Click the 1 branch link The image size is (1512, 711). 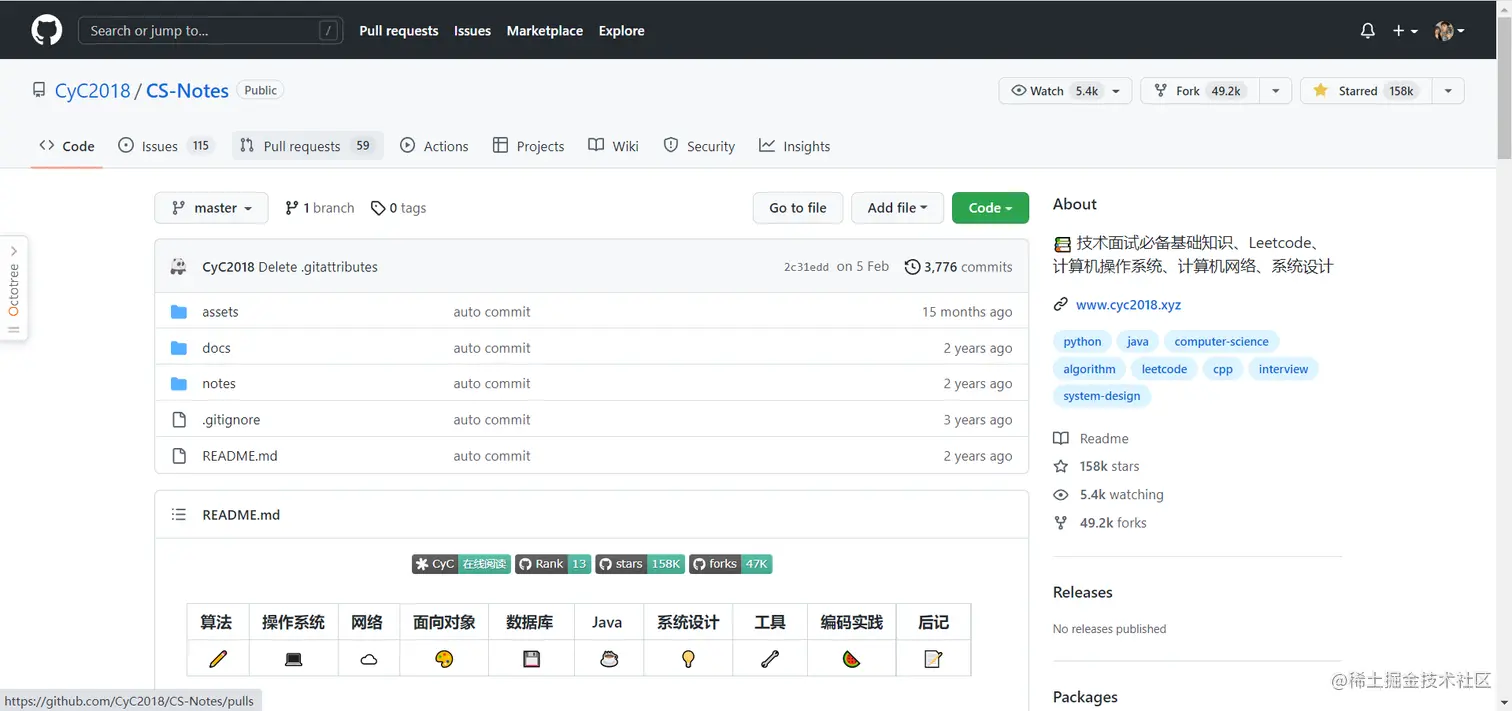320,208
